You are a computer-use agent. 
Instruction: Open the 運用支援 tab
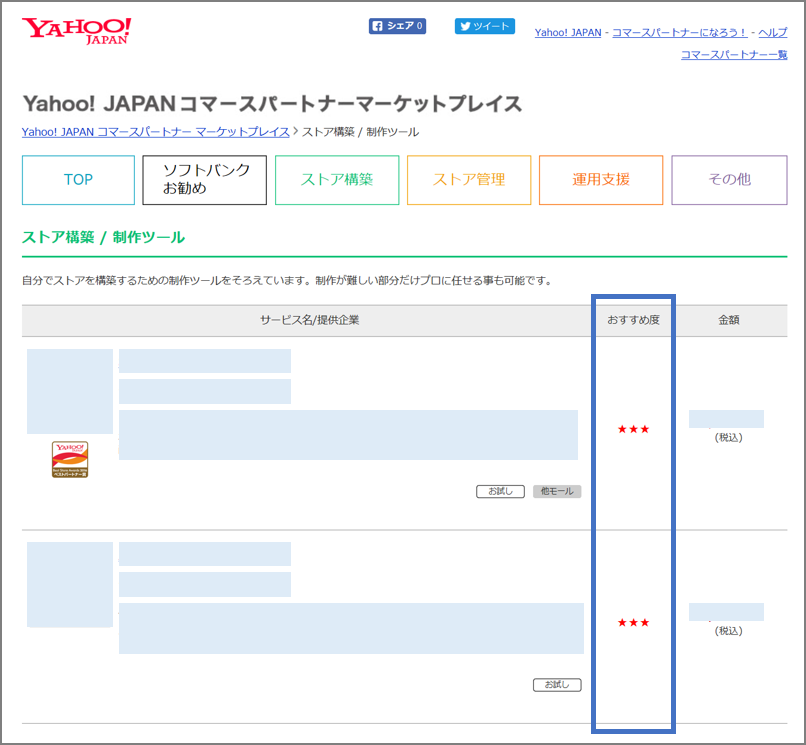pyautogui.click(x=601, y=180)
